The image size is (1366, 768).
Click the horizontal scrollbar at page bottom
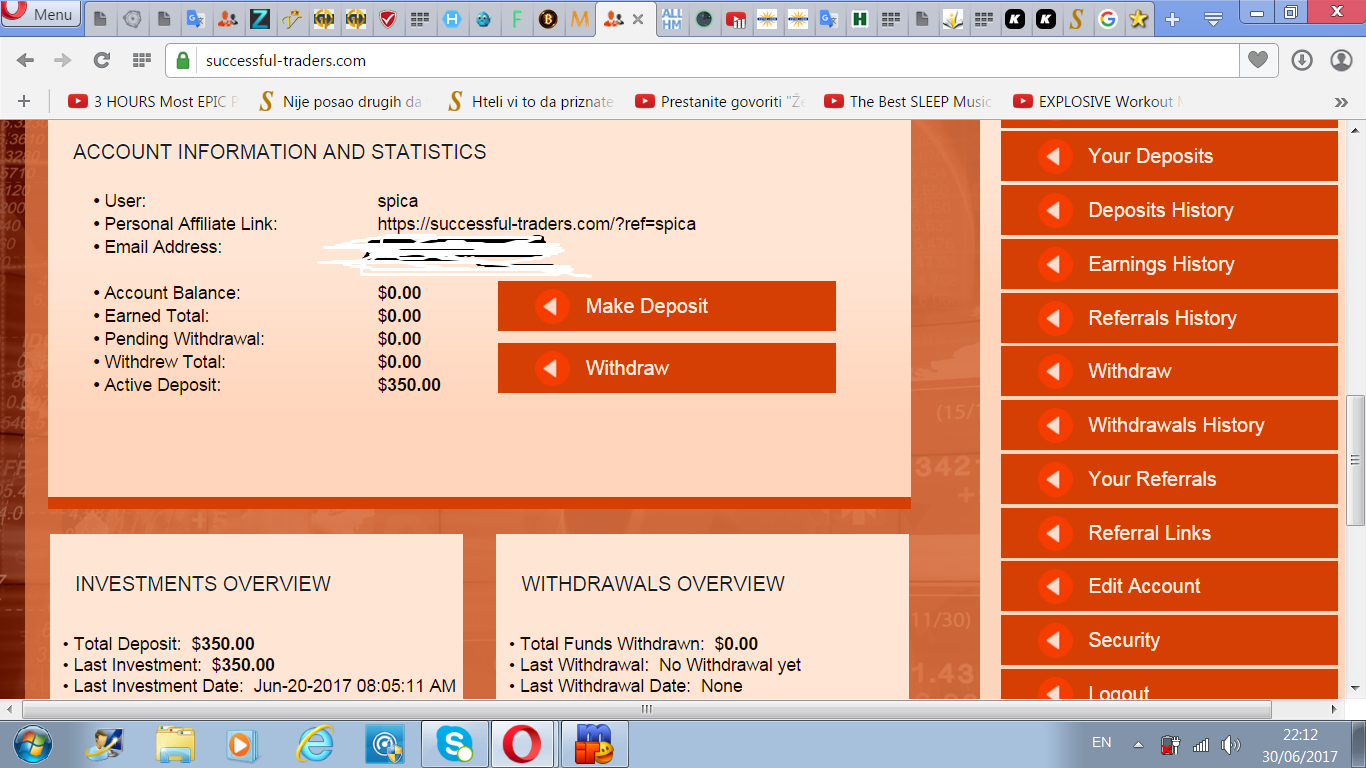point(646,709)
